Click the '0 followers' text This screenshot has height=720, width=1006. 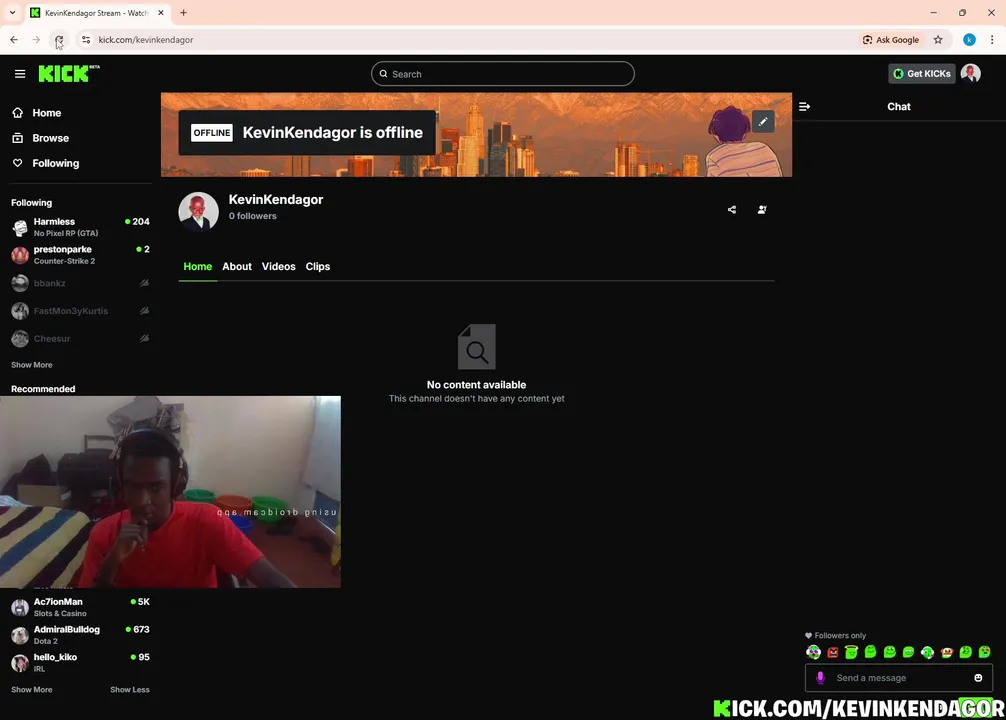pos(253,216)
